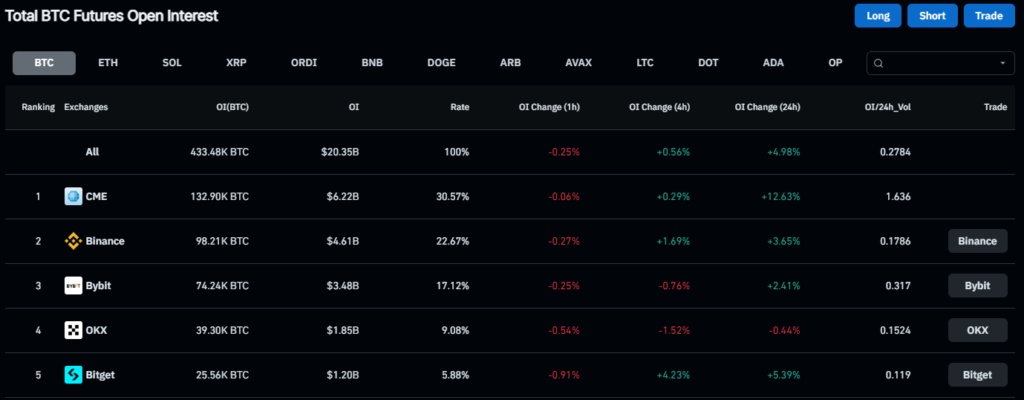
Task: Switch to the ORDI tab
Action: tap(304, 63)
